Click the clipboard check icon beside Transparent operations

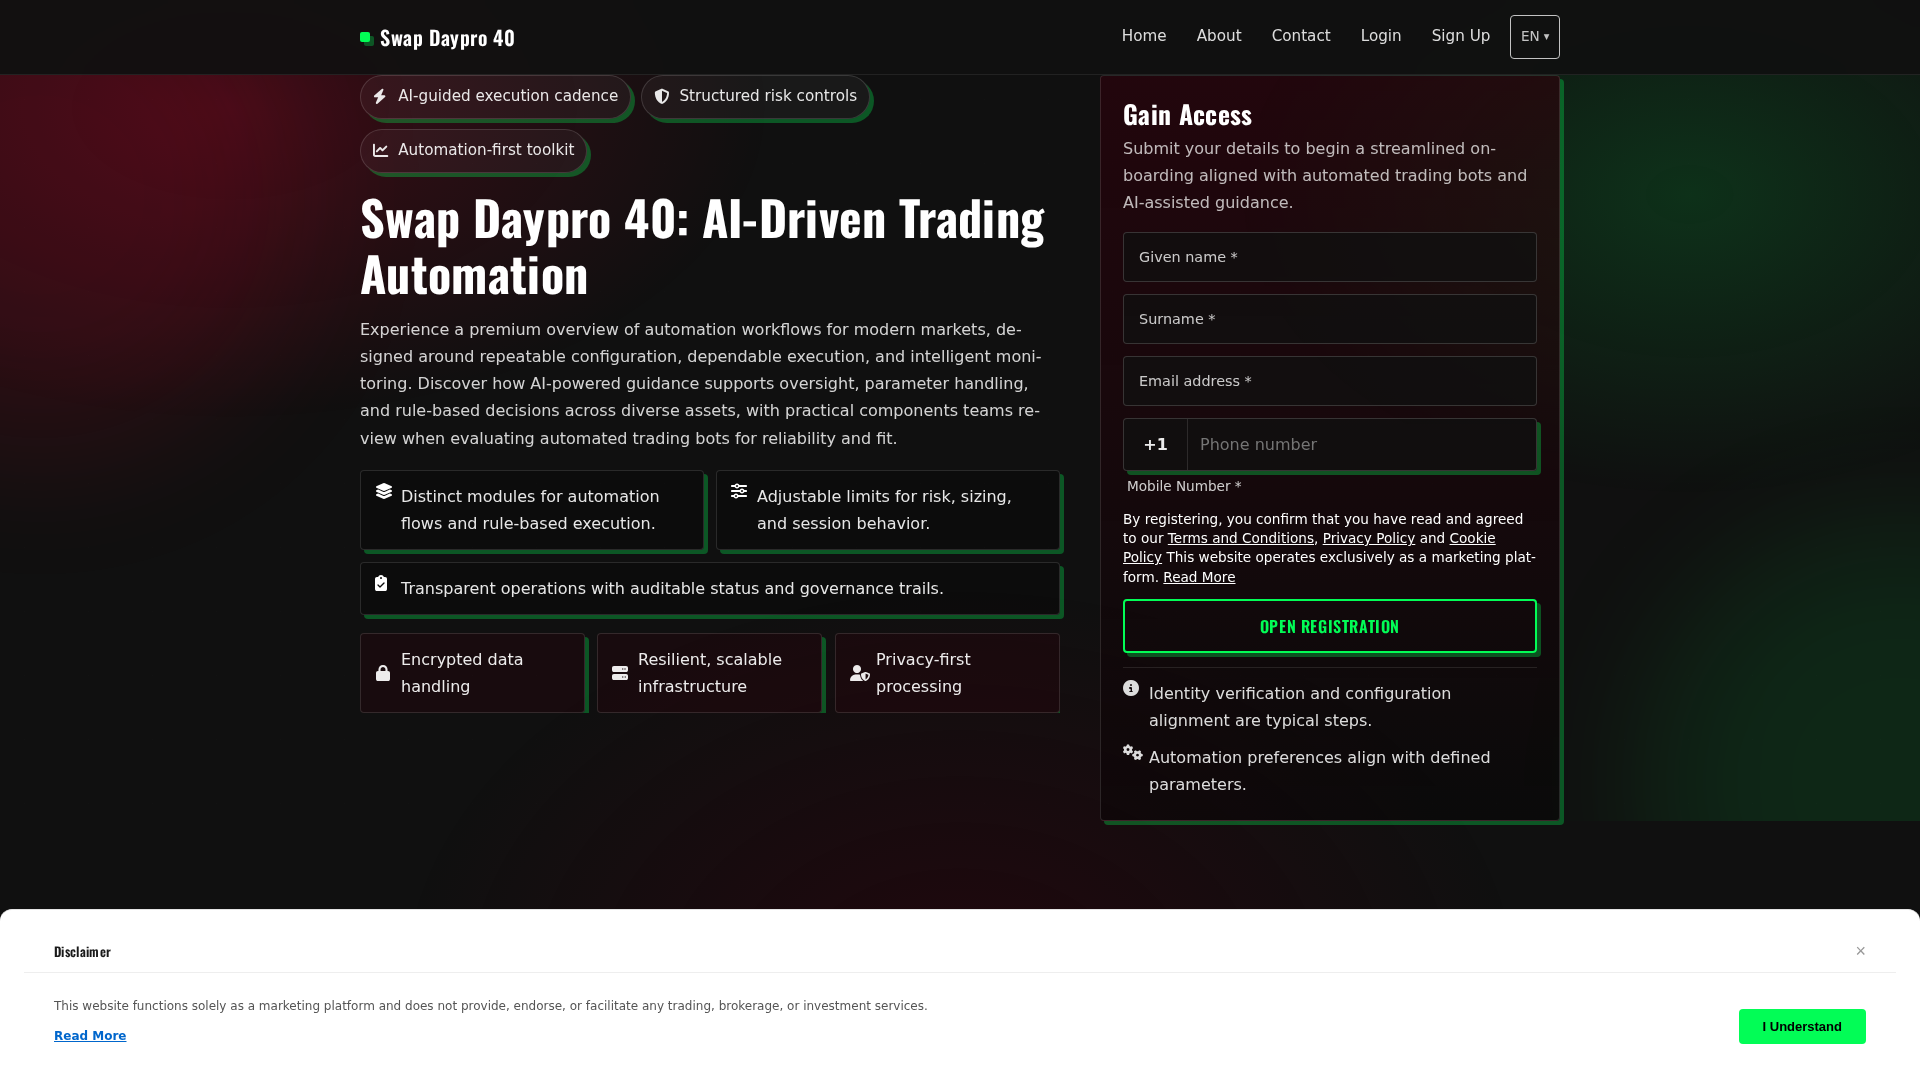click(x=381, y=583)
